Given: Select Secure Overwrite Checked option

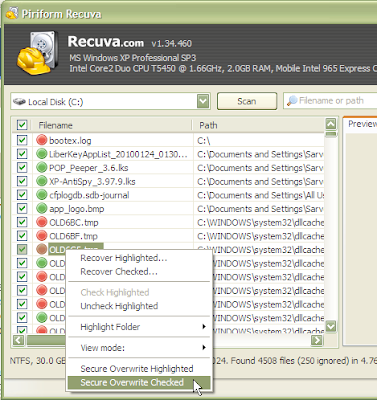Looking at the screenshot, I should point(139,382).
